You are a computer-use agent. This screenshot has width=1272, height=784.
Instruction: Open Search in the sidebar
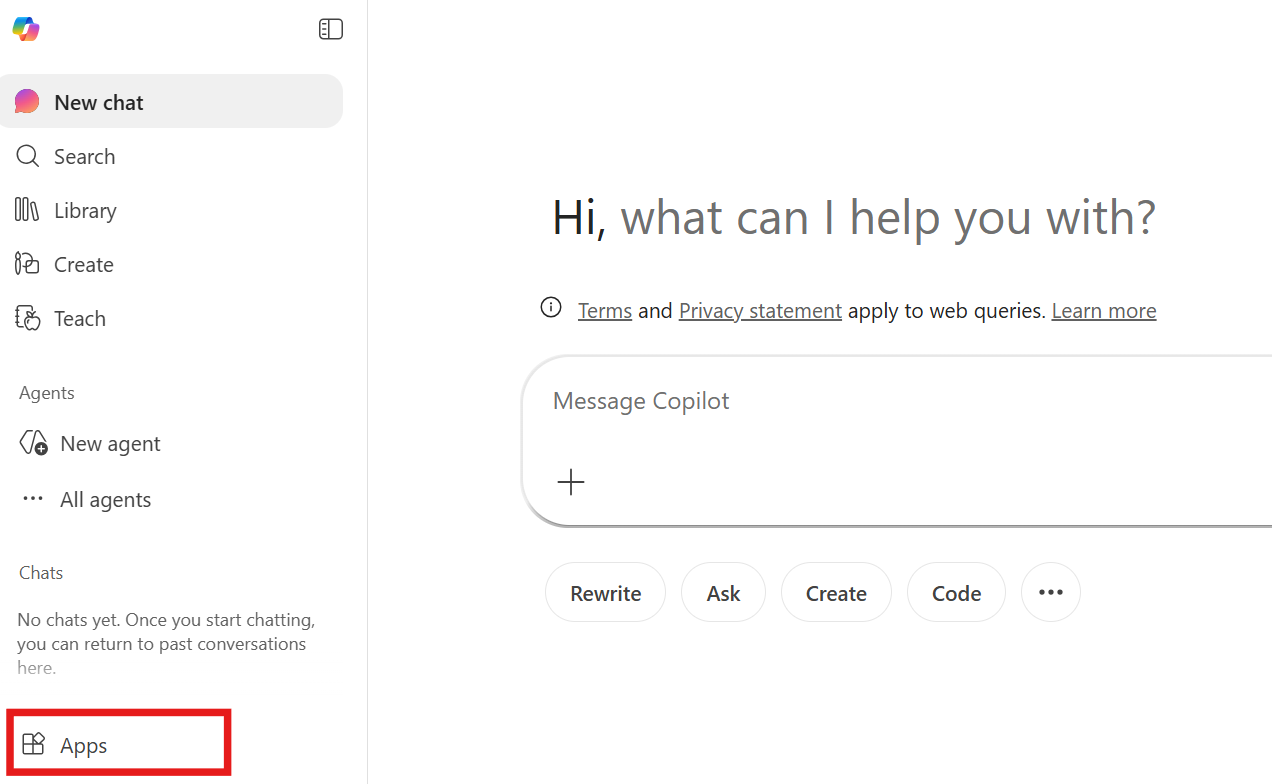(x=171, y=156)
